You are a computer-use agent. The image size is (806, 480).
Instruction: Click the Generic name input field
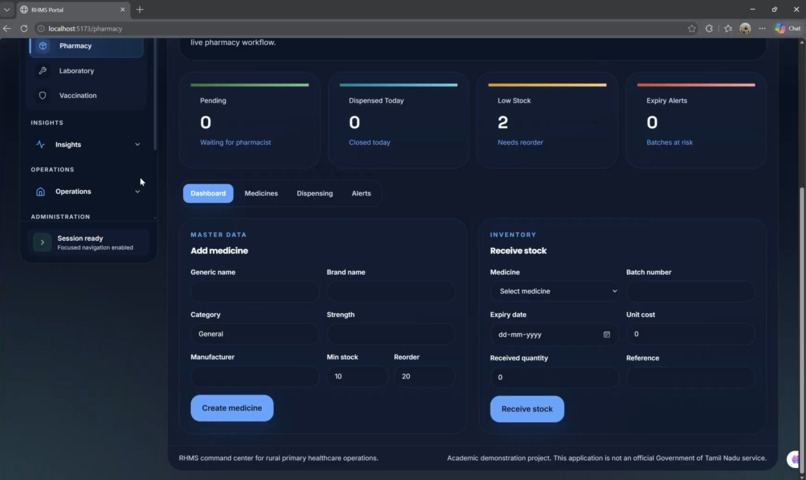pos(254,291)
